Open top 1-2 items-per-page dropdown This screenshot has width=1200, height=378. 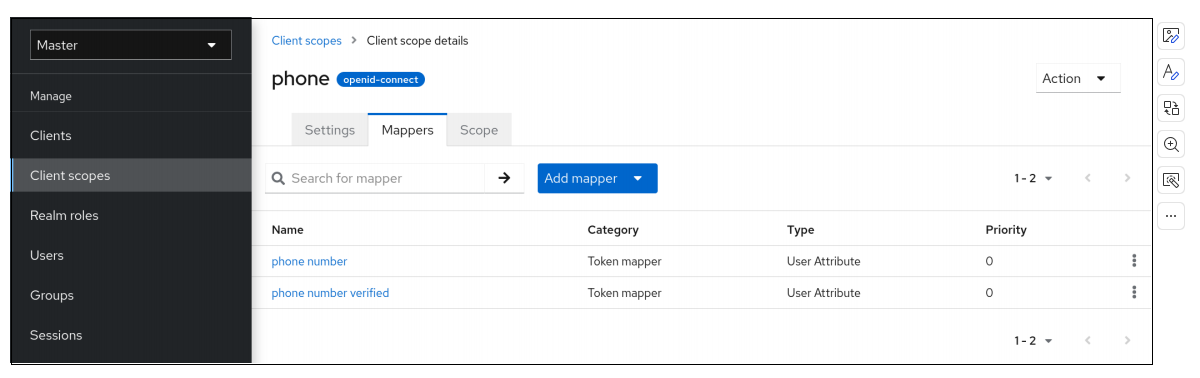pyautogui.click(x=1033, y=178)
